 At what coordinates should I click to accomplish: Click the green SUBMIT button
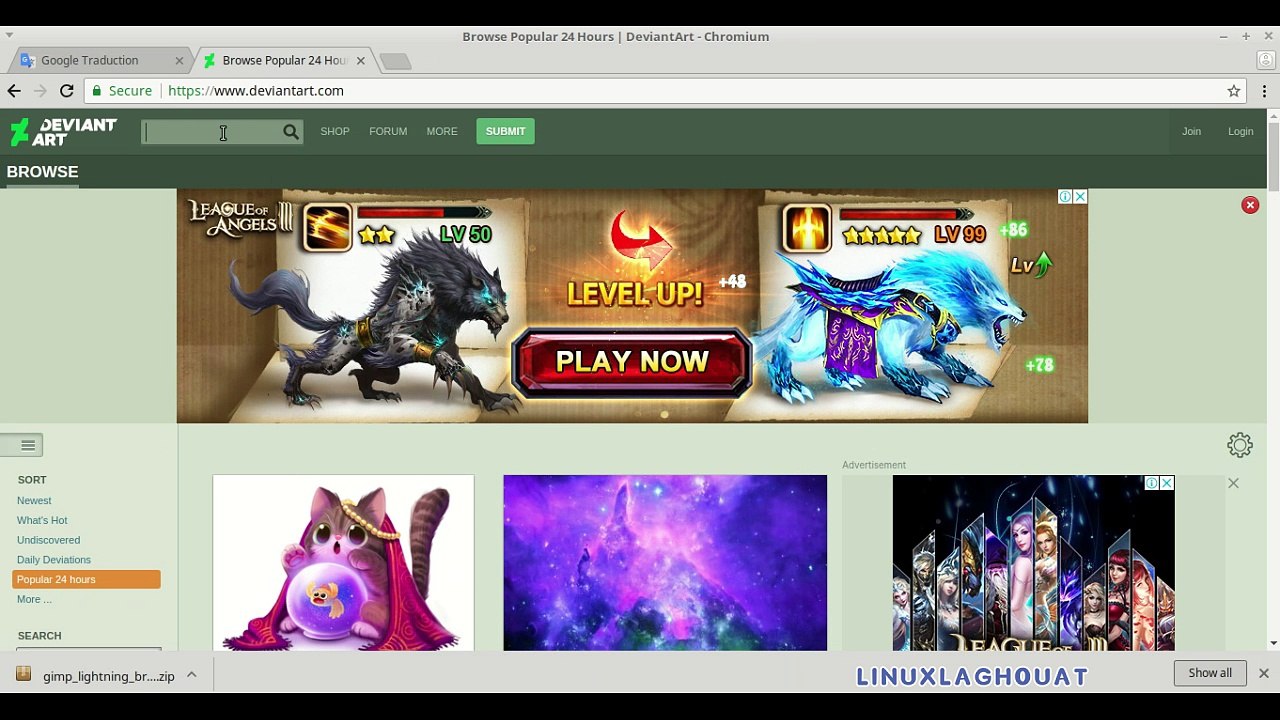click(x=505, y=132)
